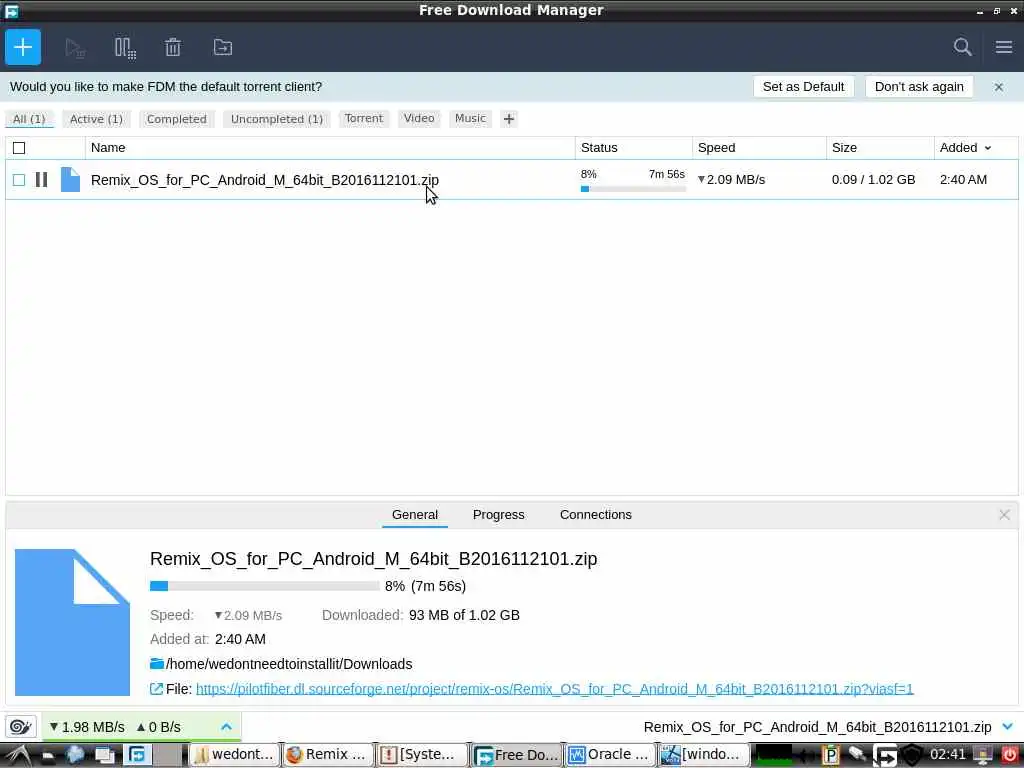Select the Torrent filter tab
The width and height of the screenshot is (1024, 768).
364,118
